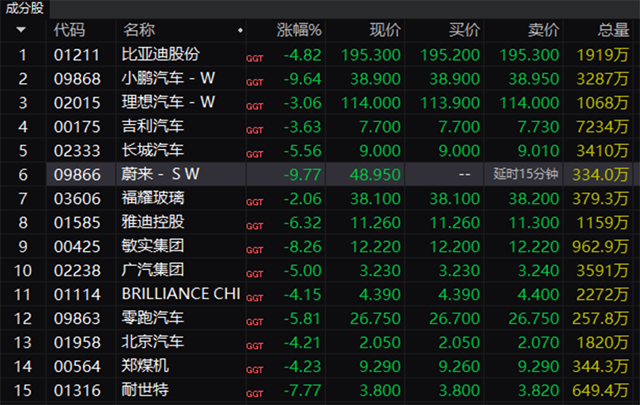Click the small dot next to 名称 header

240,30
